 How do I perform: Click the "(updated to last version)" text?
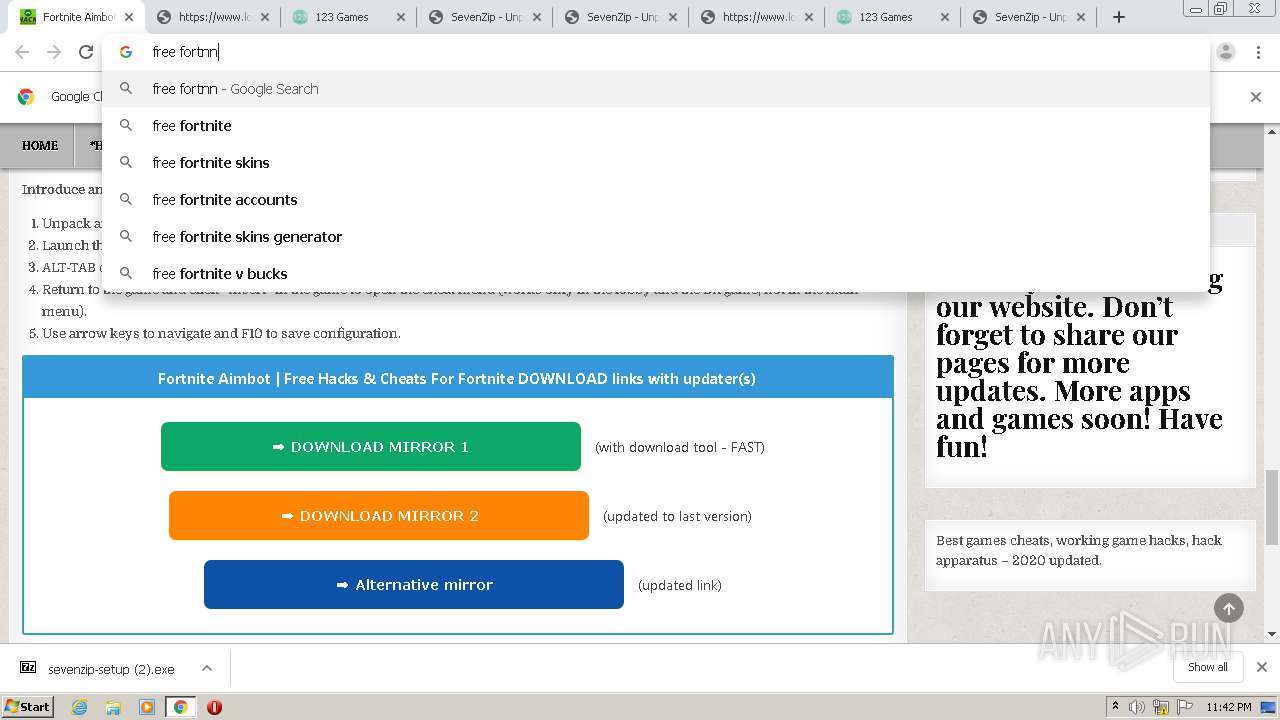(677, 516)
